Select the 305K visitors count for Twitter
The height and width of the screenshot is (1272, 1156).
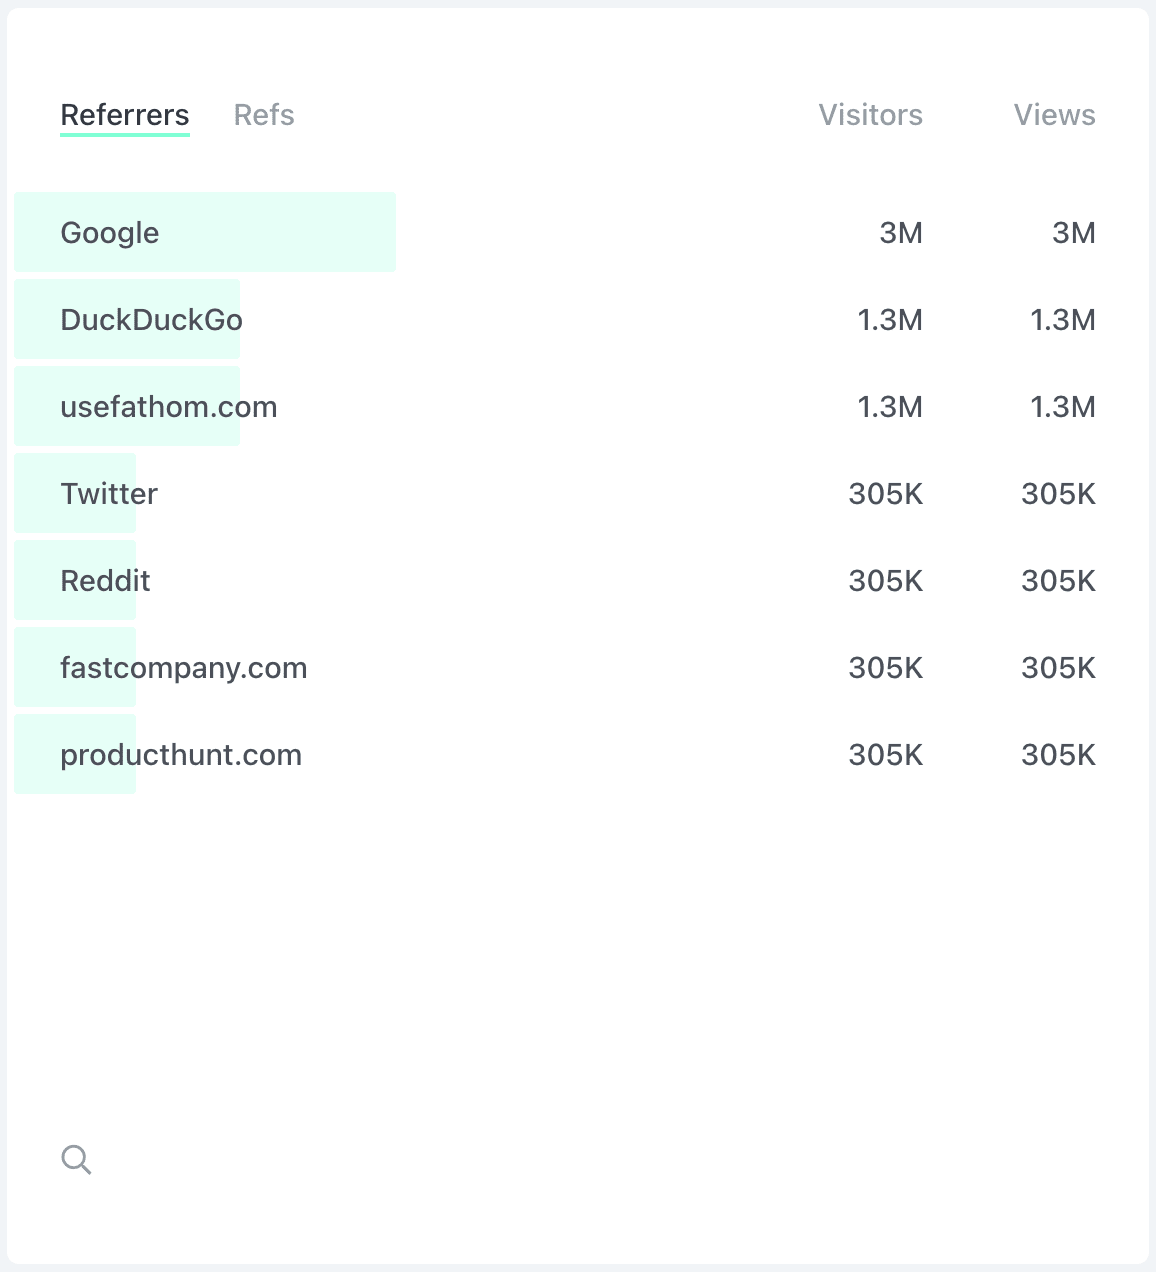coord(886,493)
